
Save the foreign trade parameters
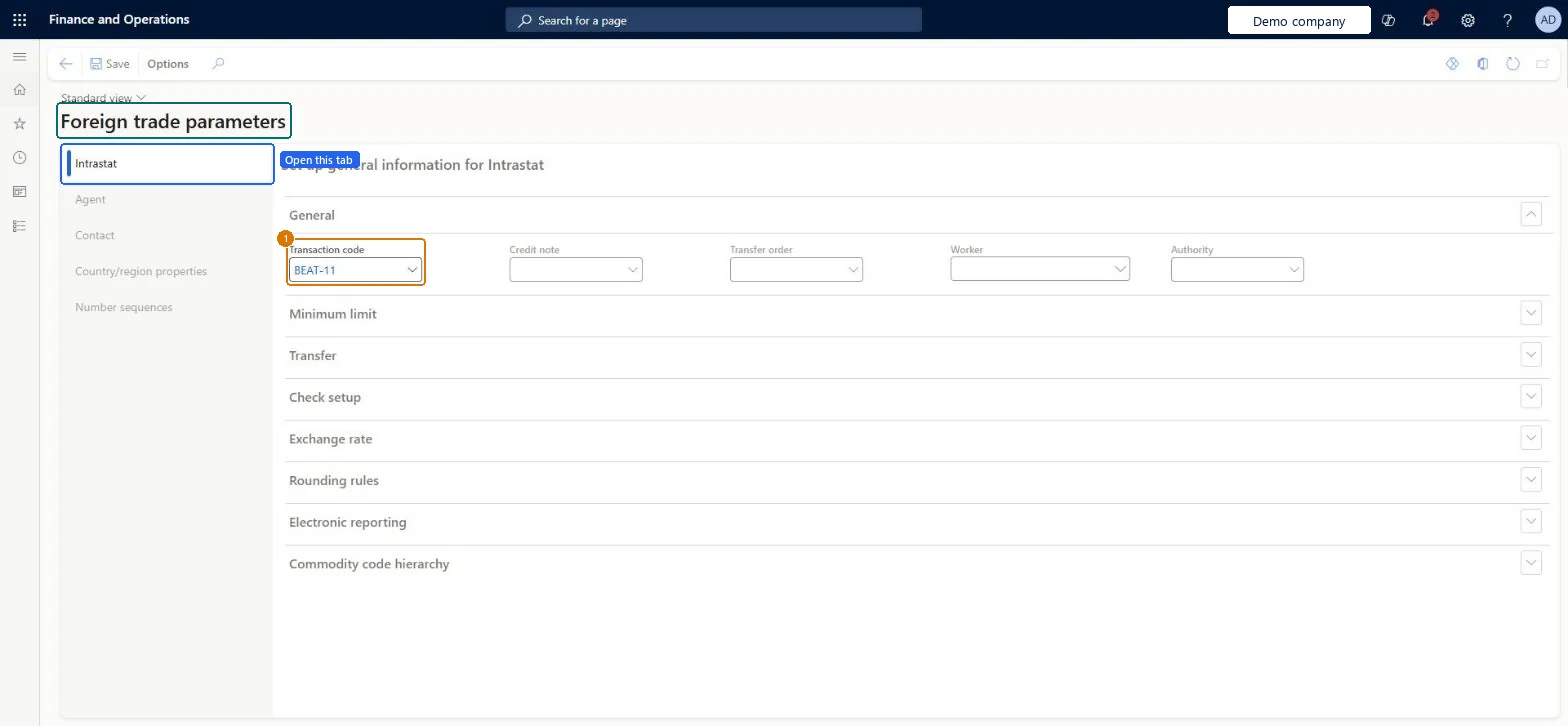(109, 64)
